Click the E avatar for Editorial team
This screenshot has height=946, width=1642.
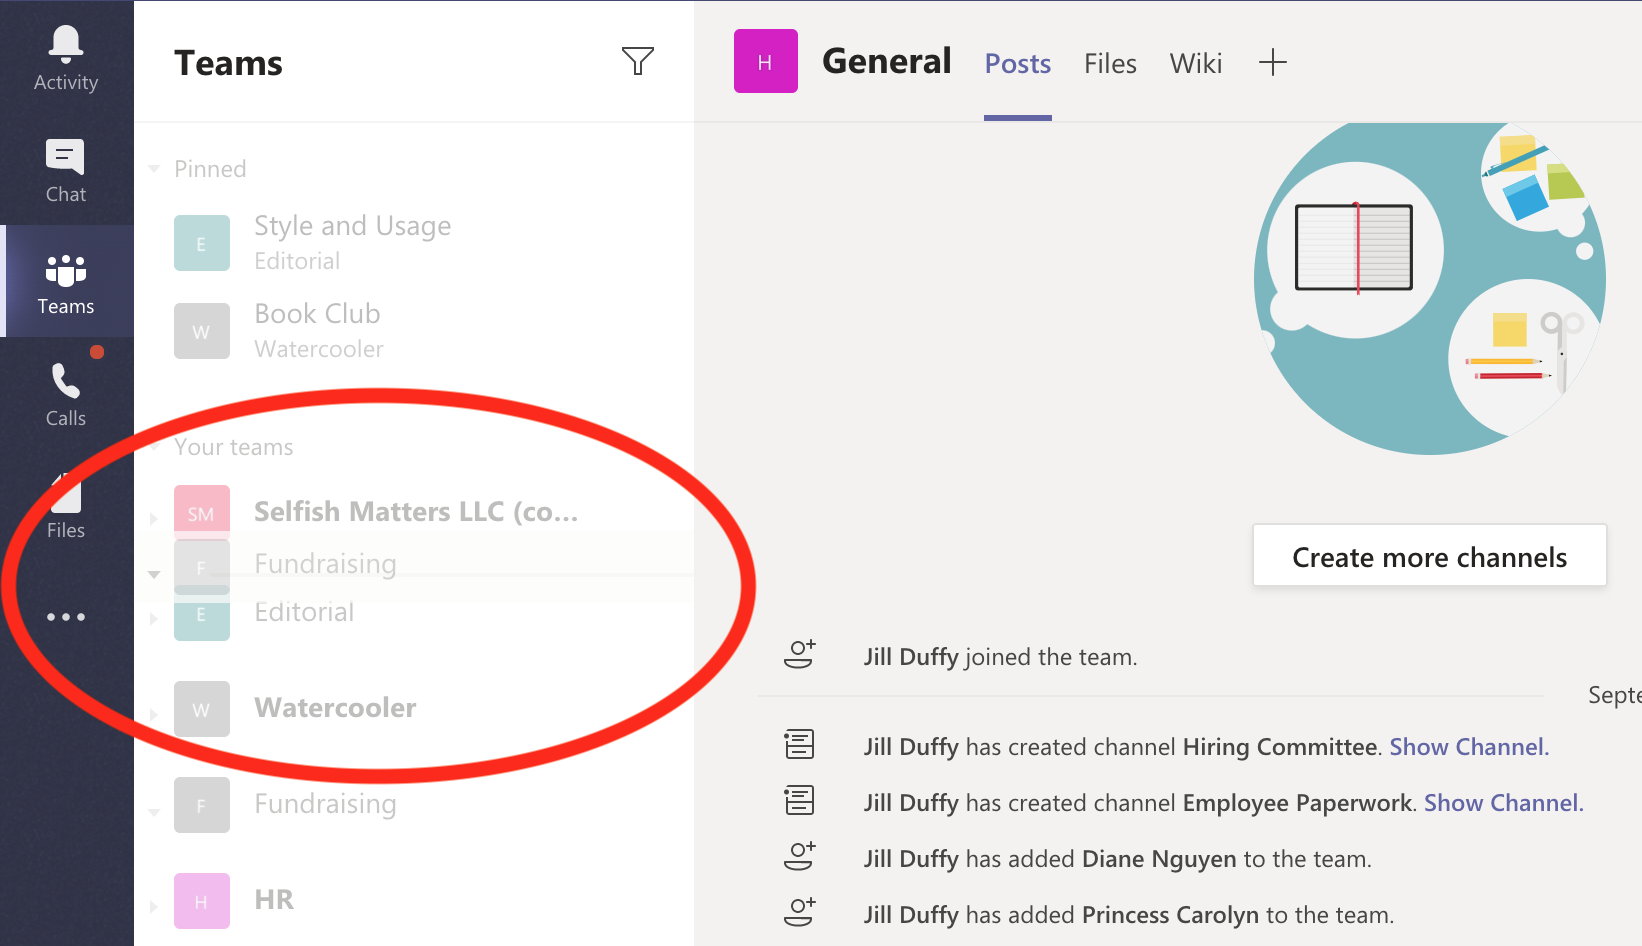pos(202,616)
